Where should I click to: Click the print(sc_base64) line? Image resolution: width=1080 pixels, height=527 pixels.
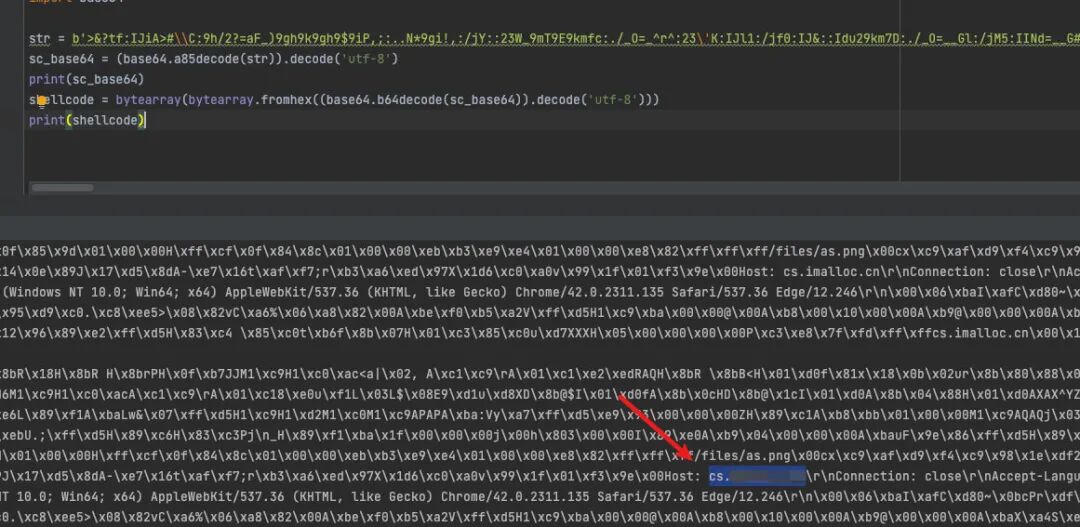[x=87, y=80]
